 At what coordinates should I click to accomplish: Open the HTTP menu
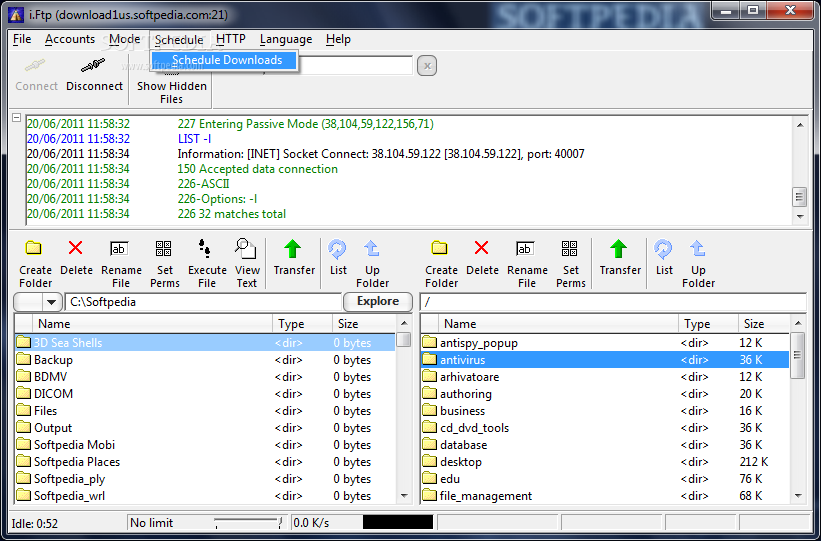click(x=230, y=39)
